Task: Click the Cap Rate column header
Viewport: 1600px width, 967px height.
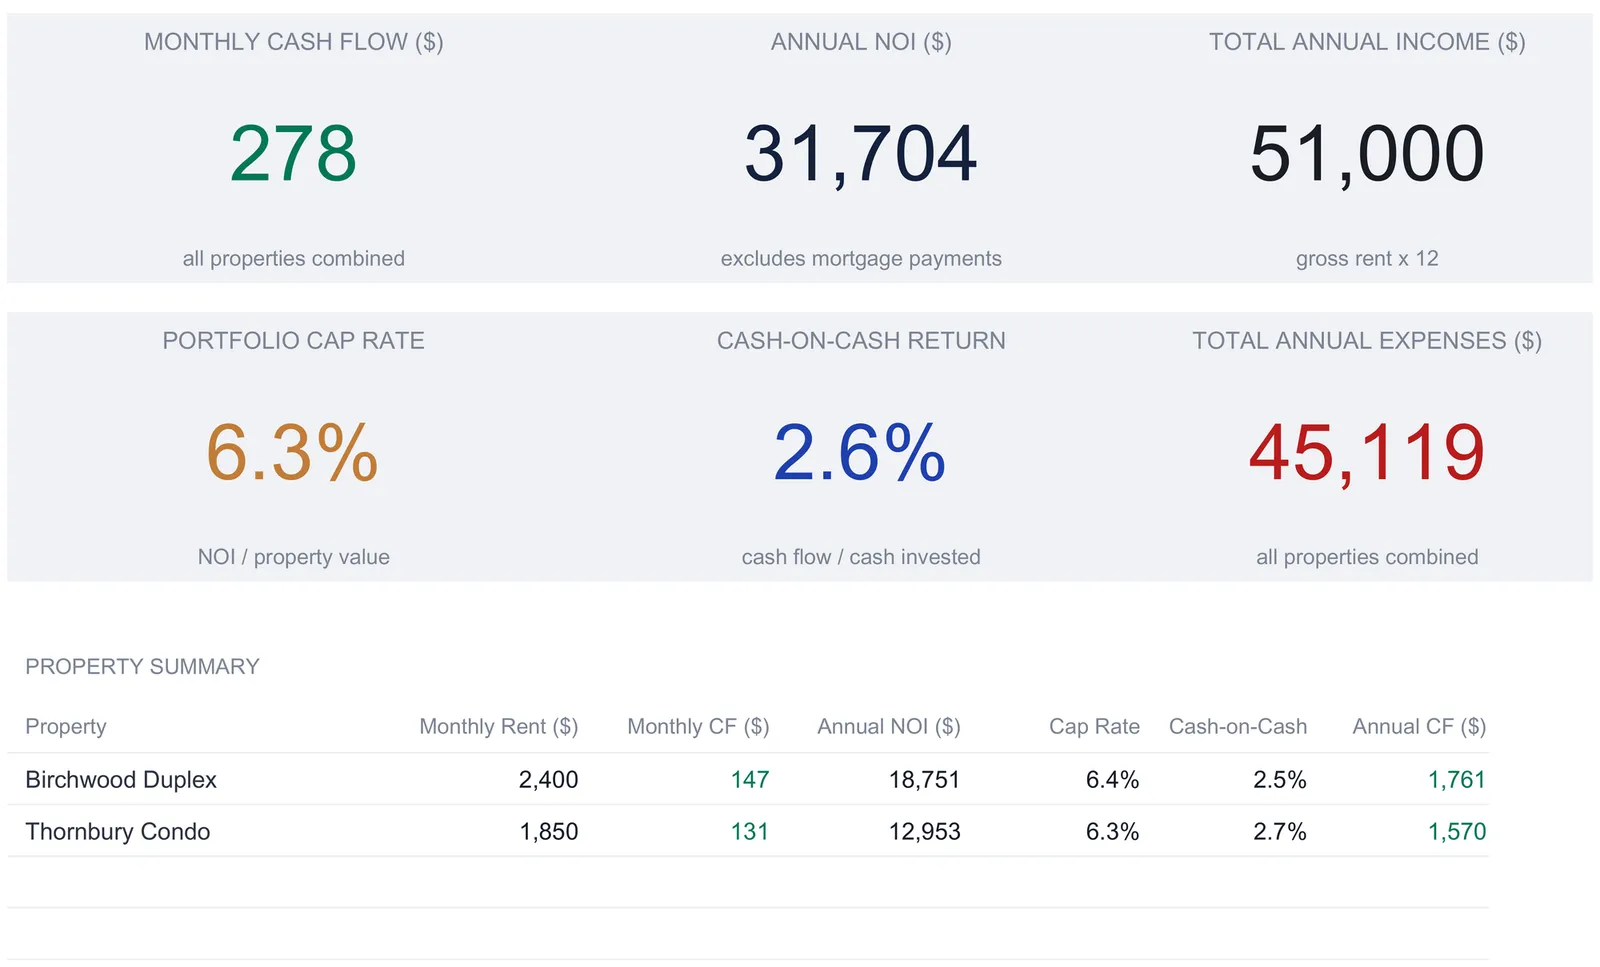Action: coord(1094,727)
